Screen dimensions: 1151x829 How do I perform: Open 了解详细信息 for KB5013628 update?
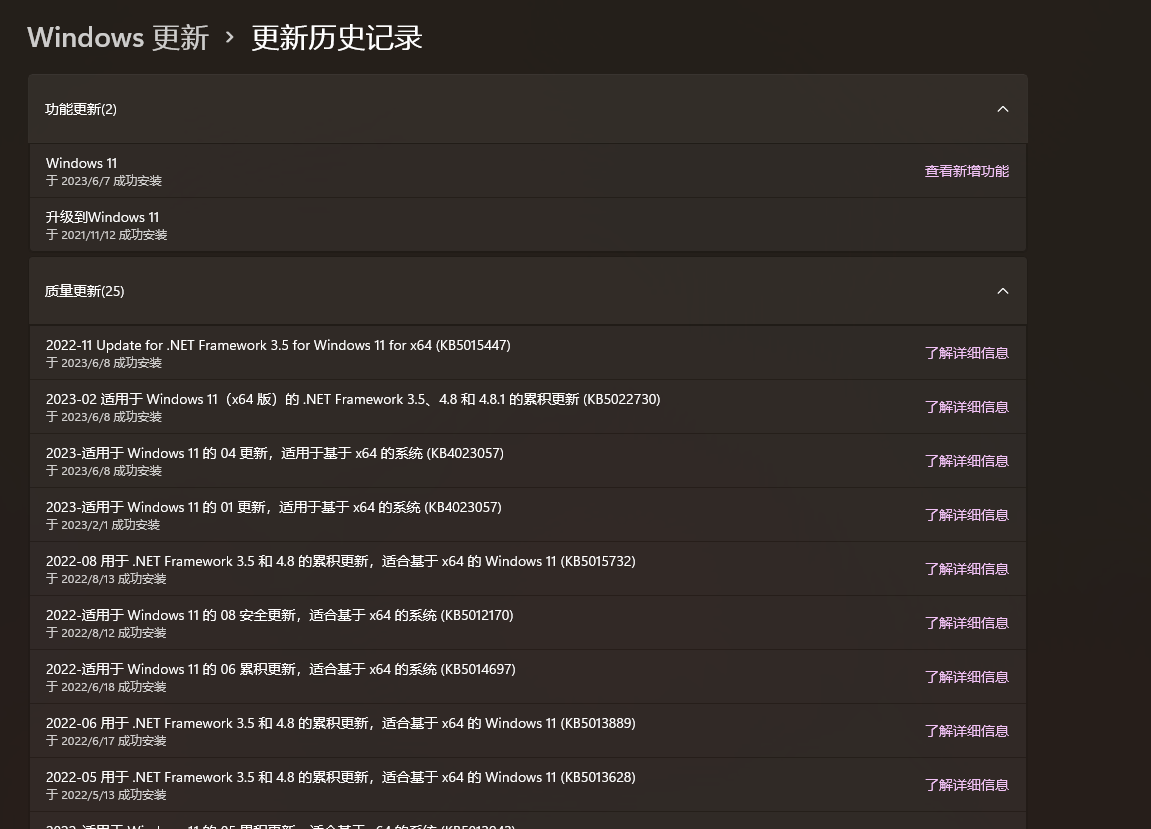tap(966, 785)
